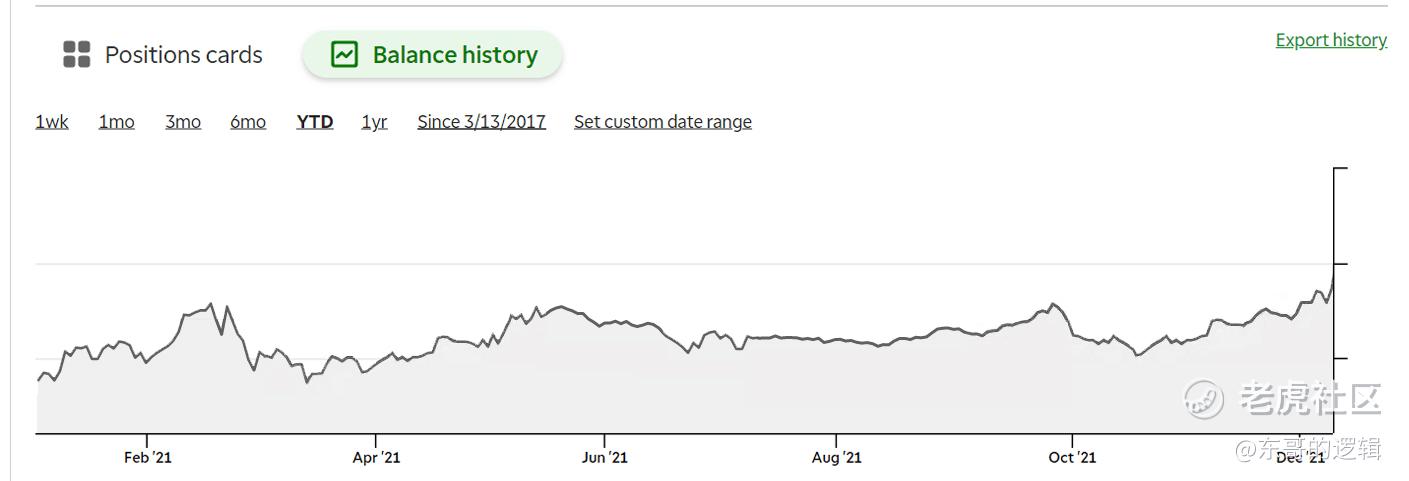Switch to the 1yr range
Screen dimensions: 1409x481
(374, 122)
